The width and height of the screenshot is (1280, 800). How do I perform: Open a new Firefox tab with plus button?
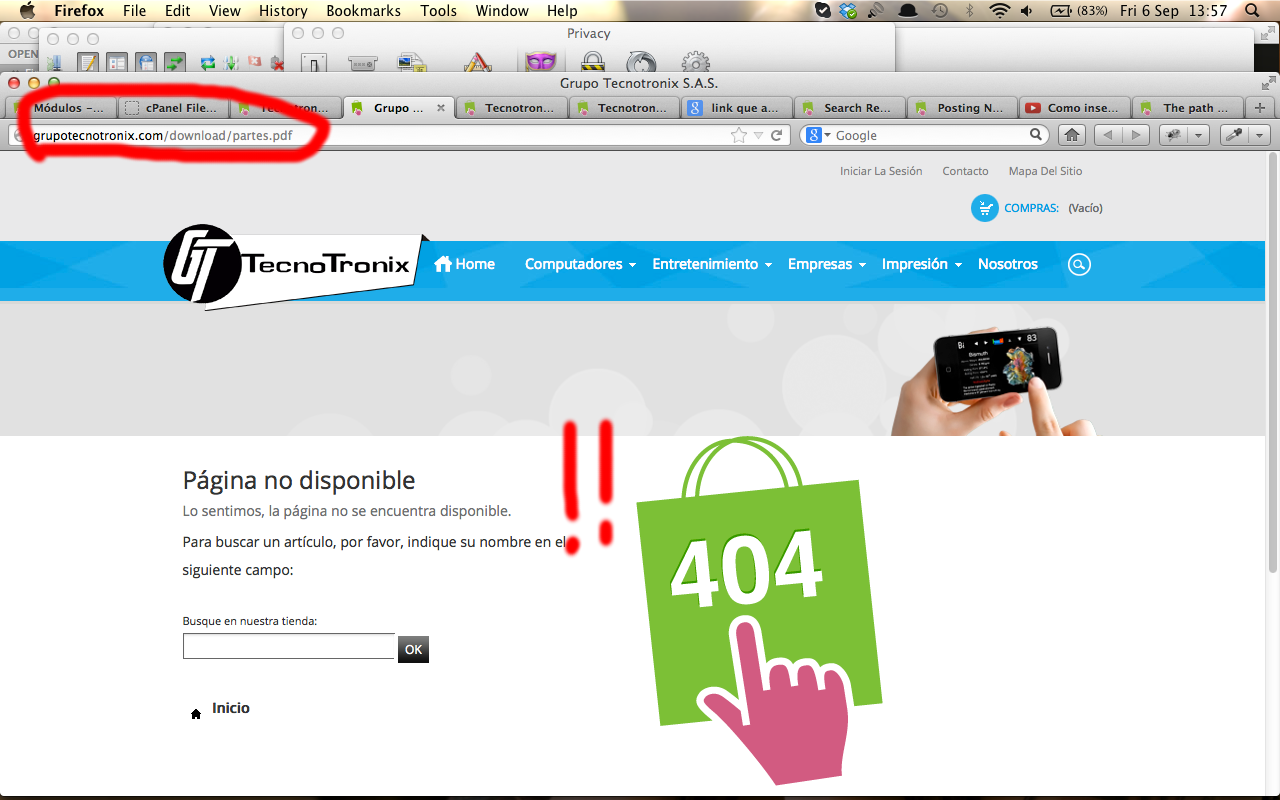pos(1259,108)
